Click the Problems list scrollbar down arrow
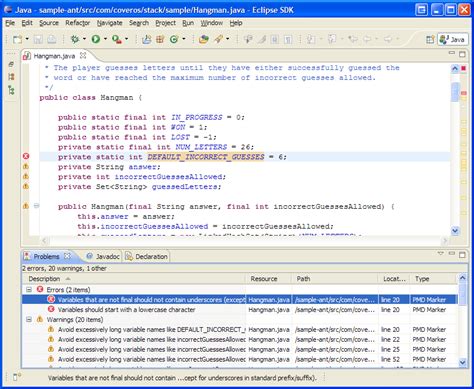Viewport: 474px width, 389px height. tap(462, 362)
